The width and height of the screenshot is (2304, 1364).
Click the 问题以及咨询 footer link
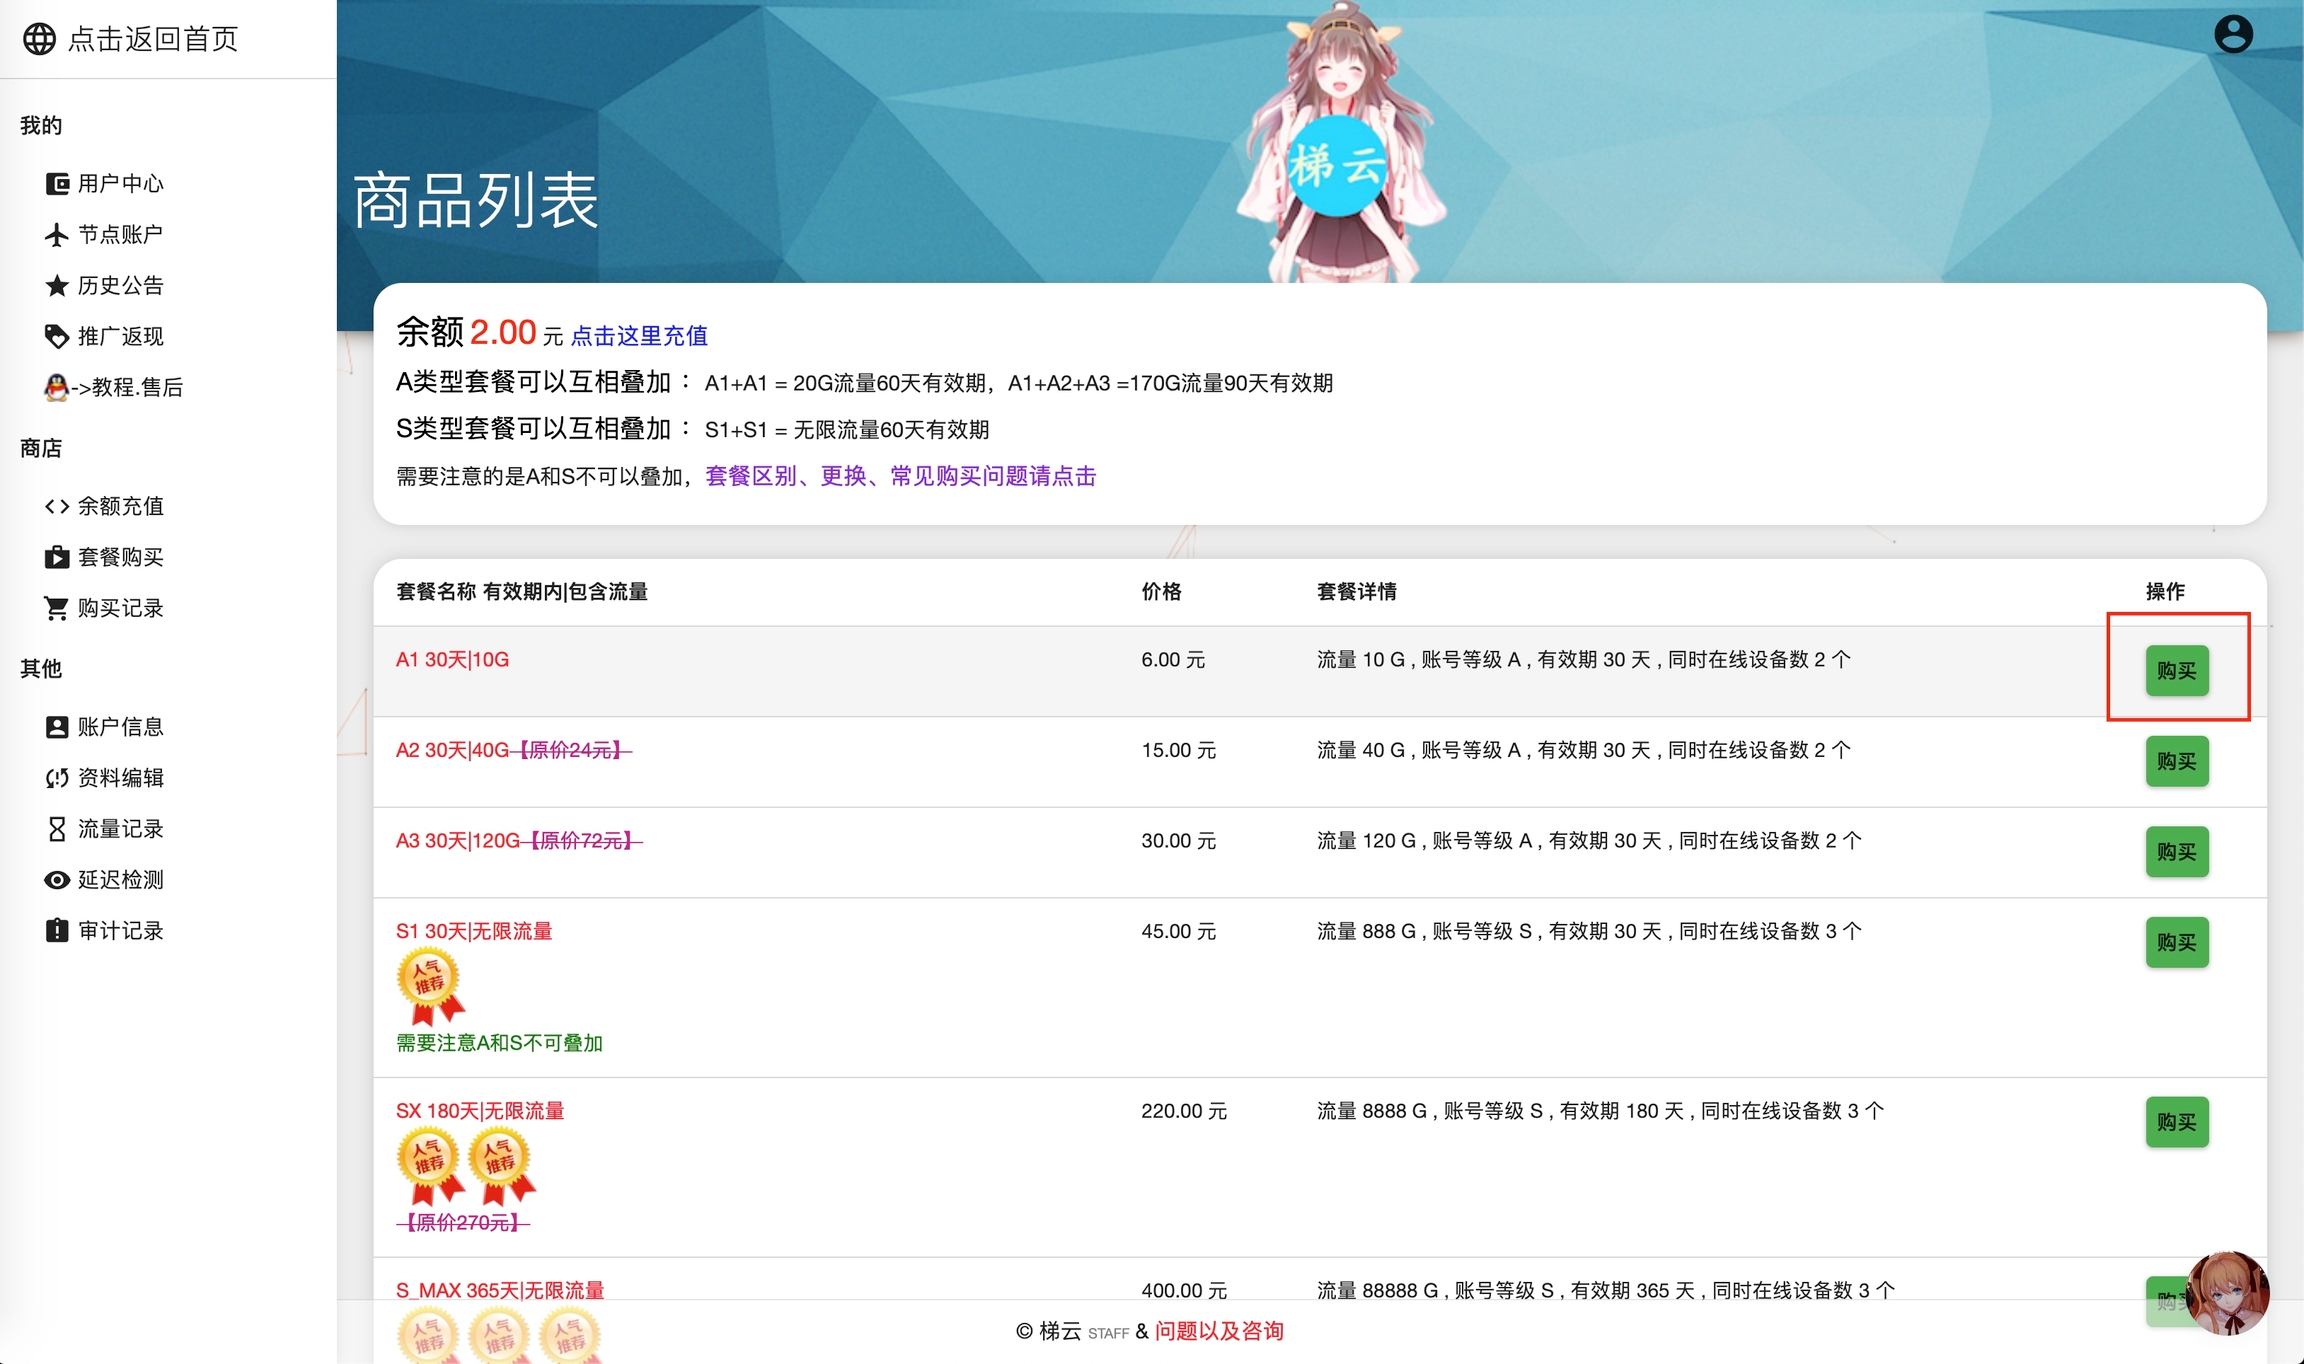1219,1331
